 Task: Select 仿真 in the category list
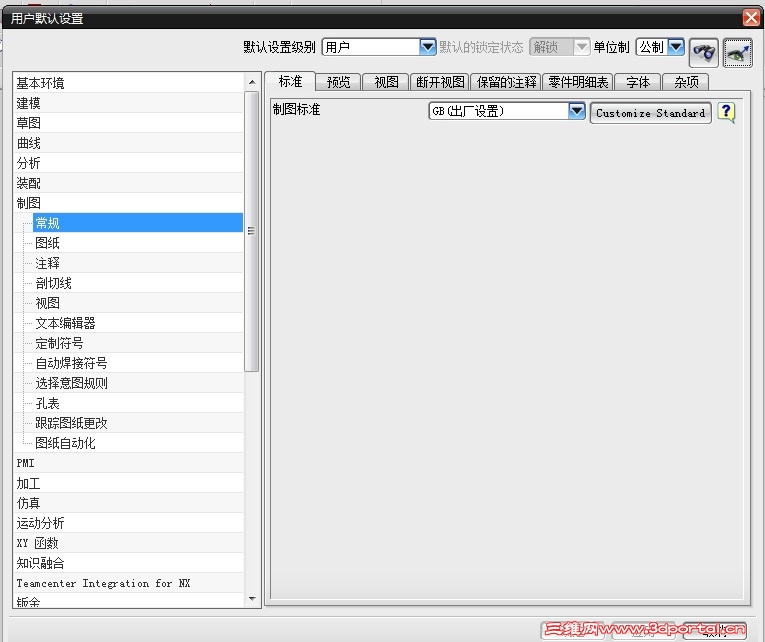coord(128,503)
